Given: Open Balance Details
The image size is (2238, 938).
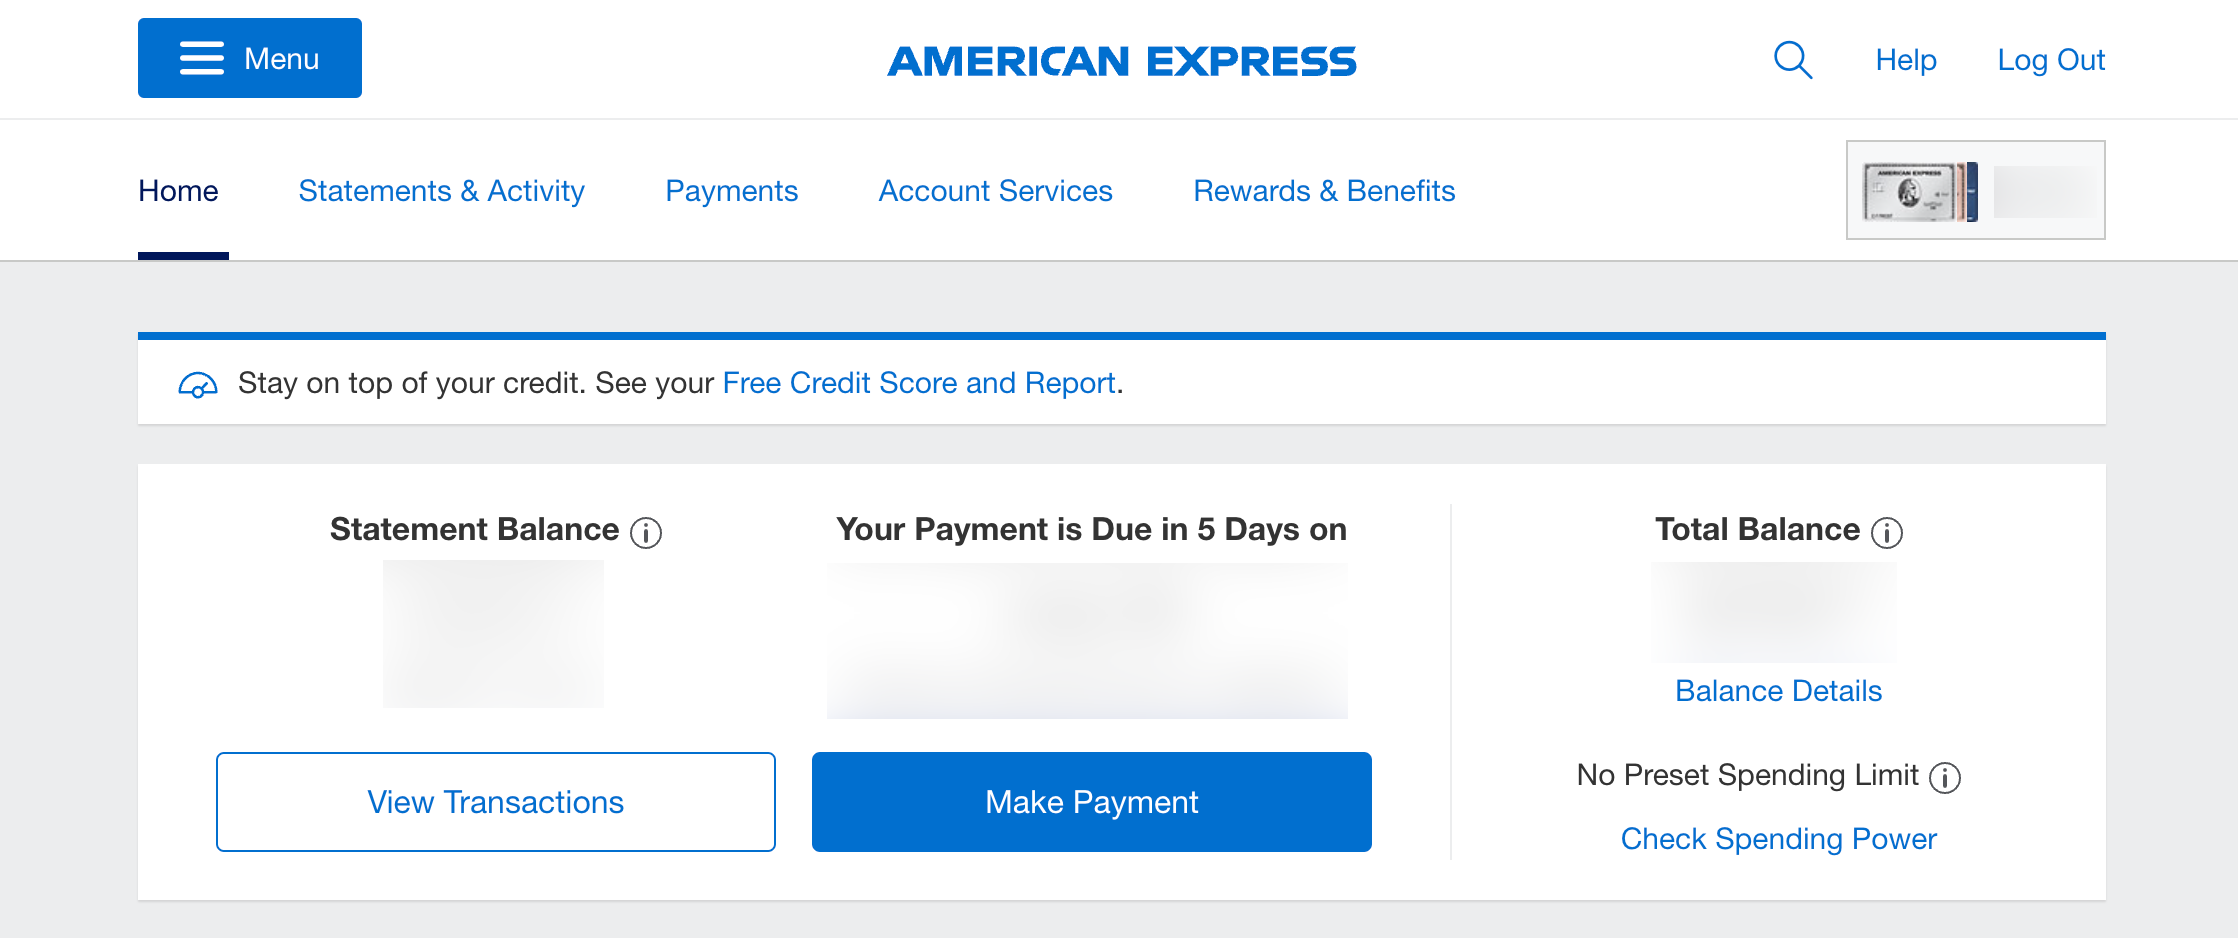Looking at the screenshot, I should pos(1776,690).
